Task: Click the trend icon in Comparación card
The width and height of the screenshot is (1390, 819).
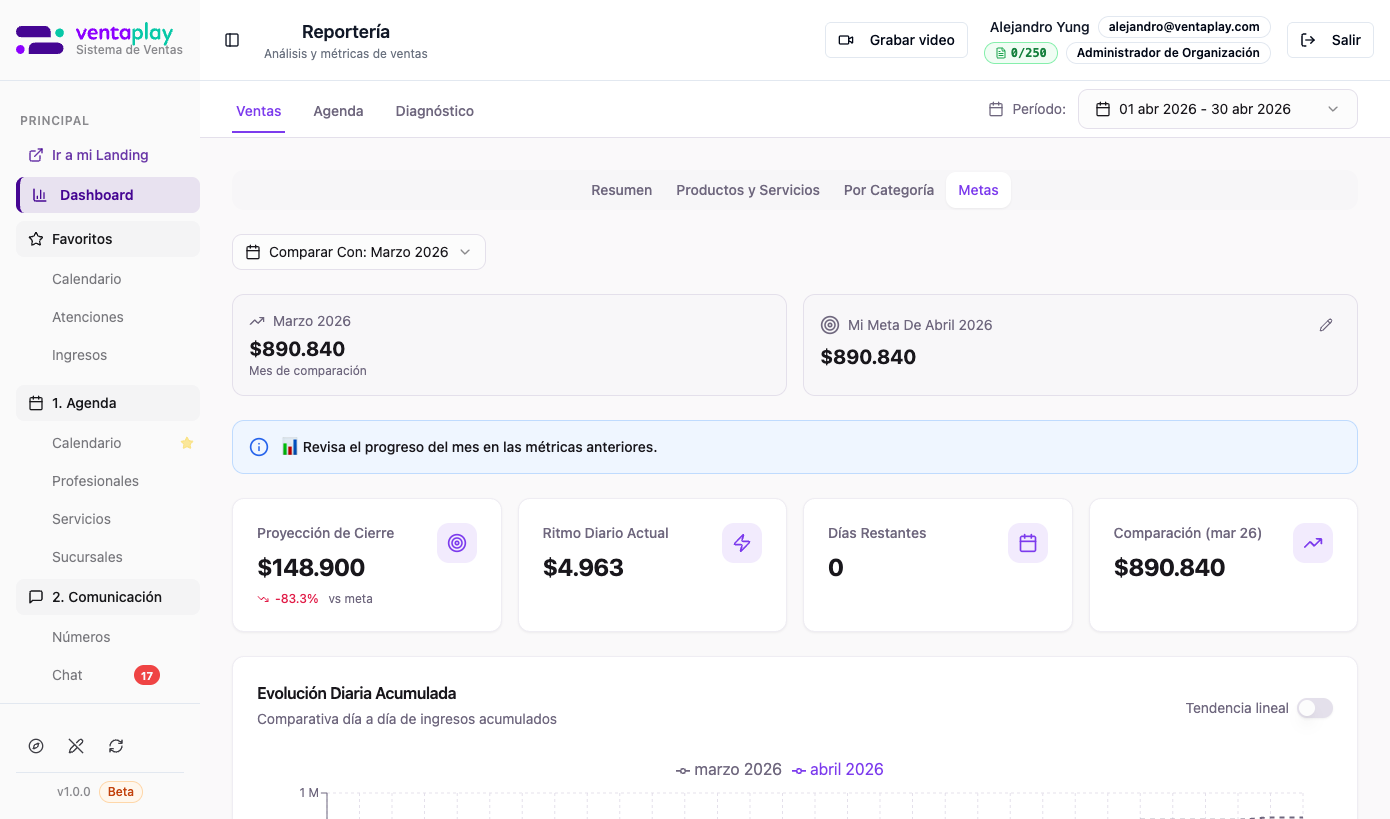Action: (1313, 543)
